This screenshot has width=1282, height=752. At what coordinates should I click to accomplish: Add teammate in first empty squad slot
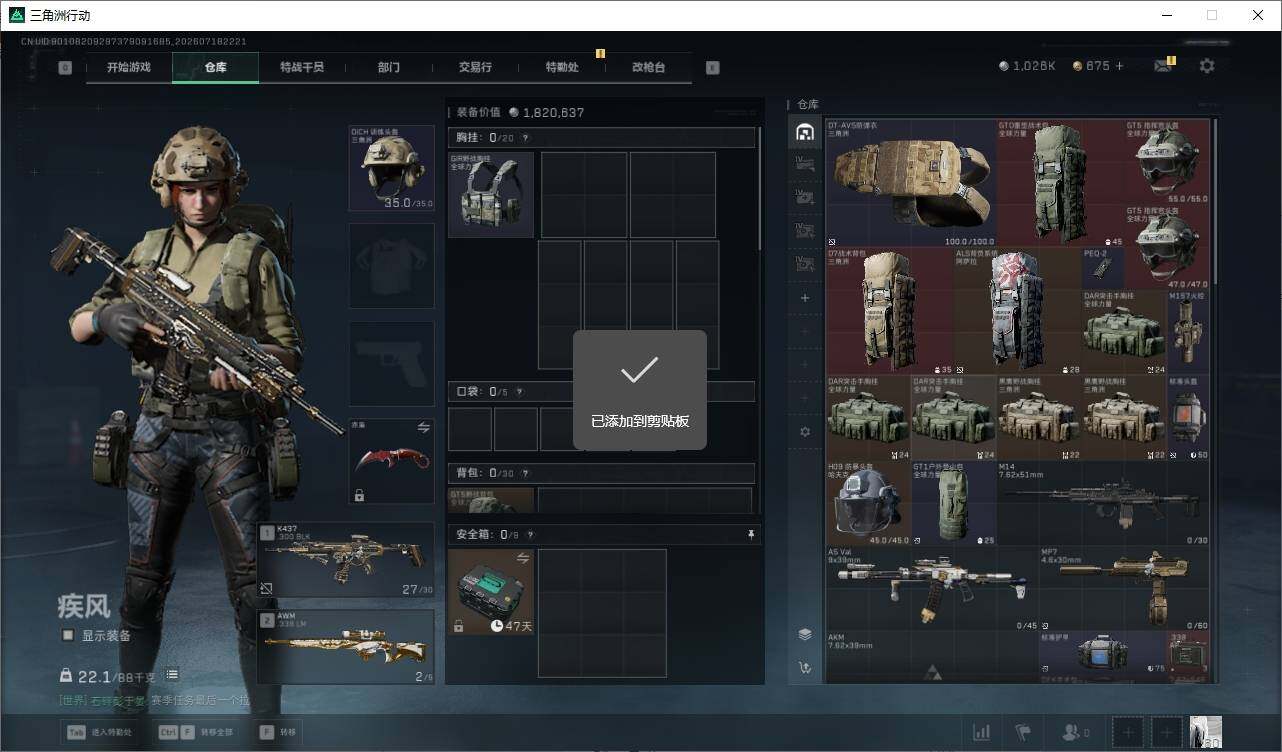pyautogui.click(x=1128, y=732)
